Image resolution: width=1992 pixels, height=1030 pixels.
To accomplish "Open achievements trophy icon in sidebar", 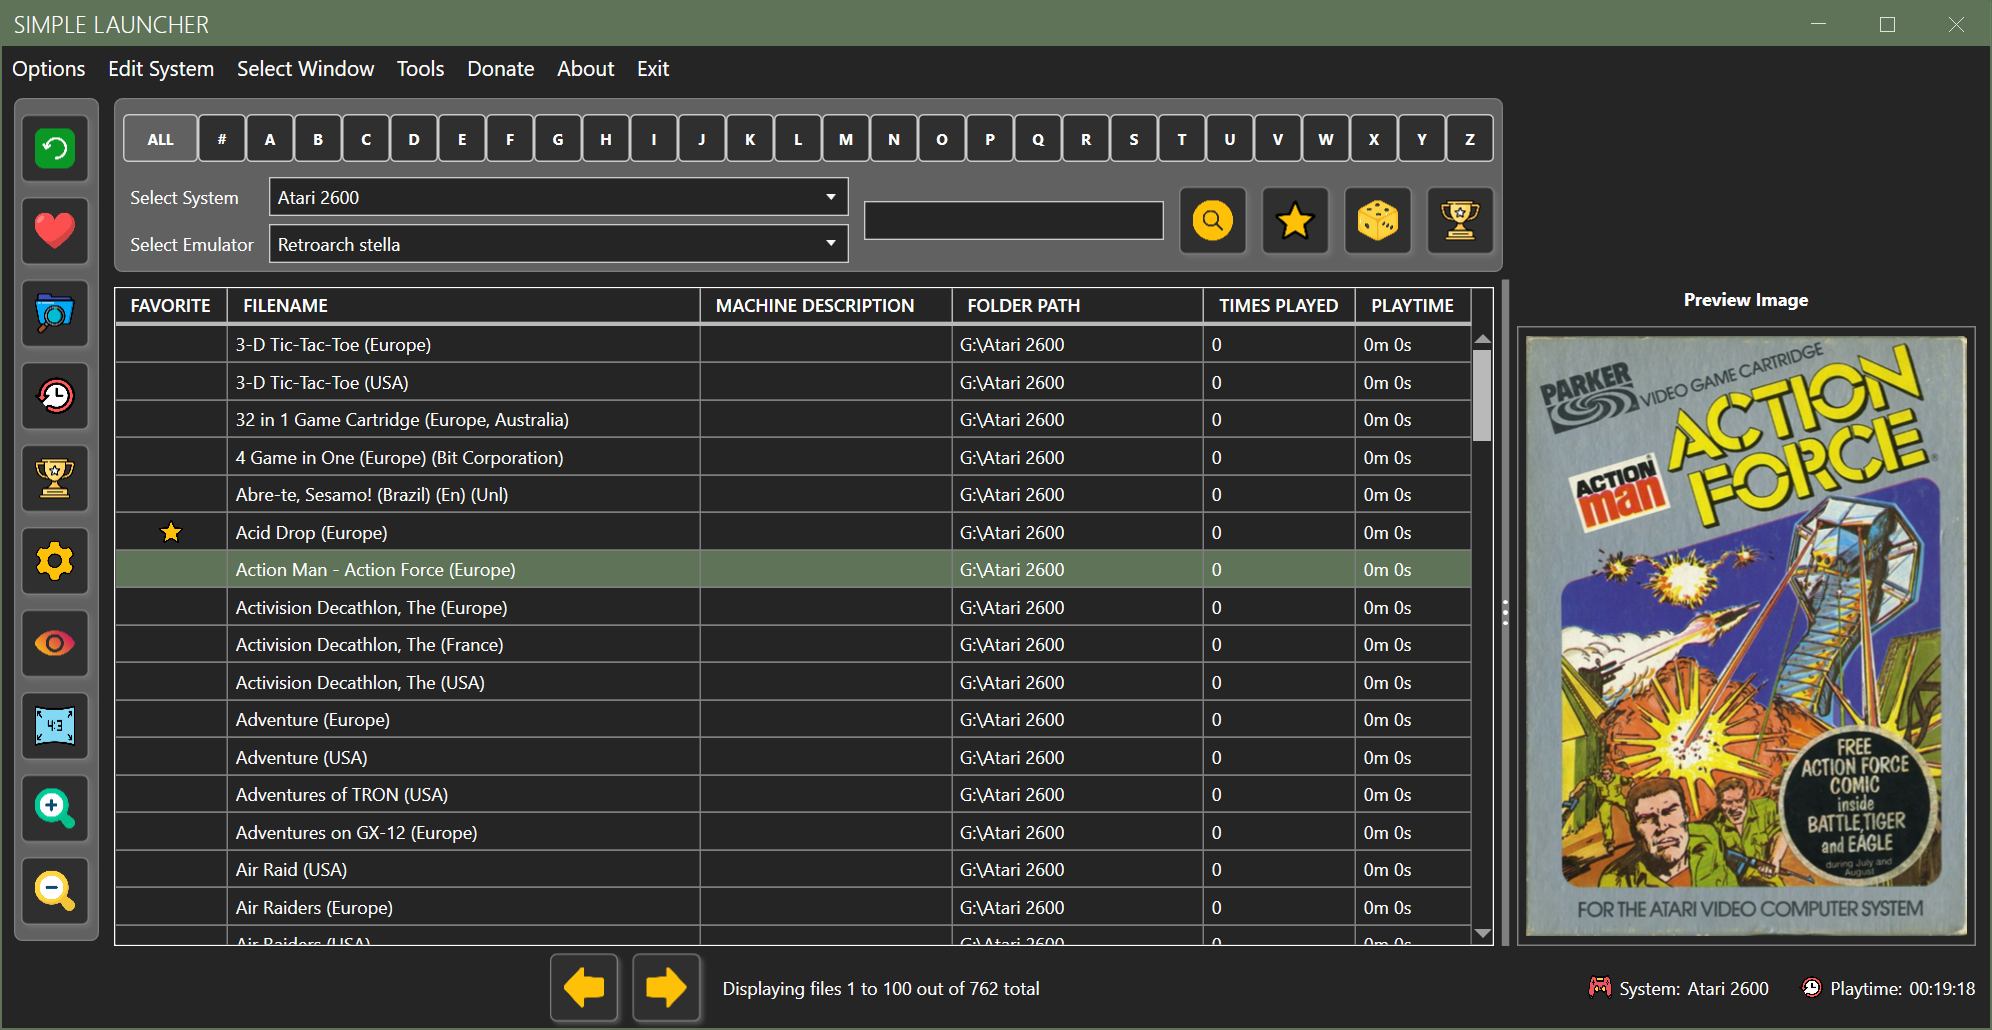I will (x=55, y=478).
